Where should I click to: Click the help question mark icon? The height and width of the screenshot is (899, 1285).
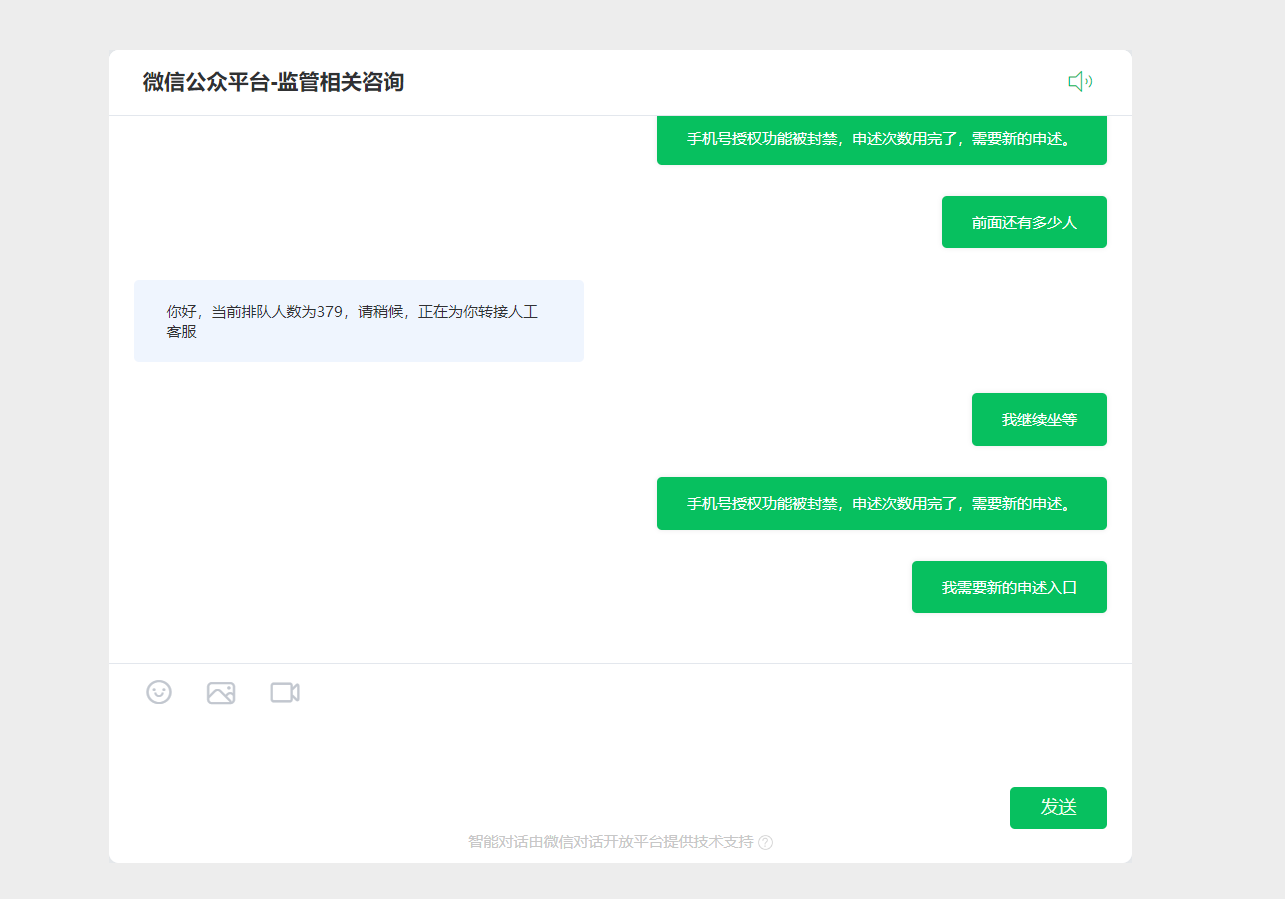click(766, 842)
